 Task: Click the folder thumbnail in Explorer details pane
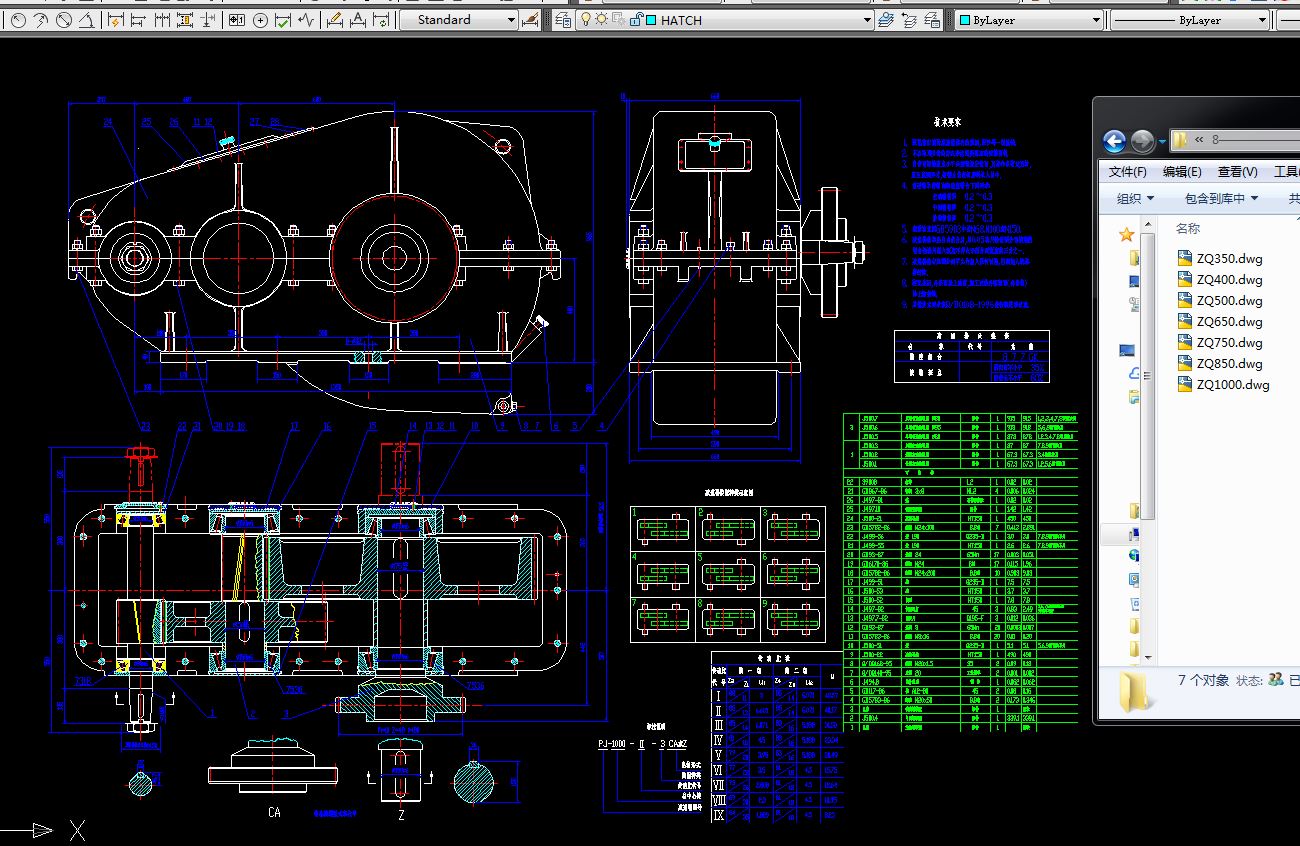point(1132,690)
